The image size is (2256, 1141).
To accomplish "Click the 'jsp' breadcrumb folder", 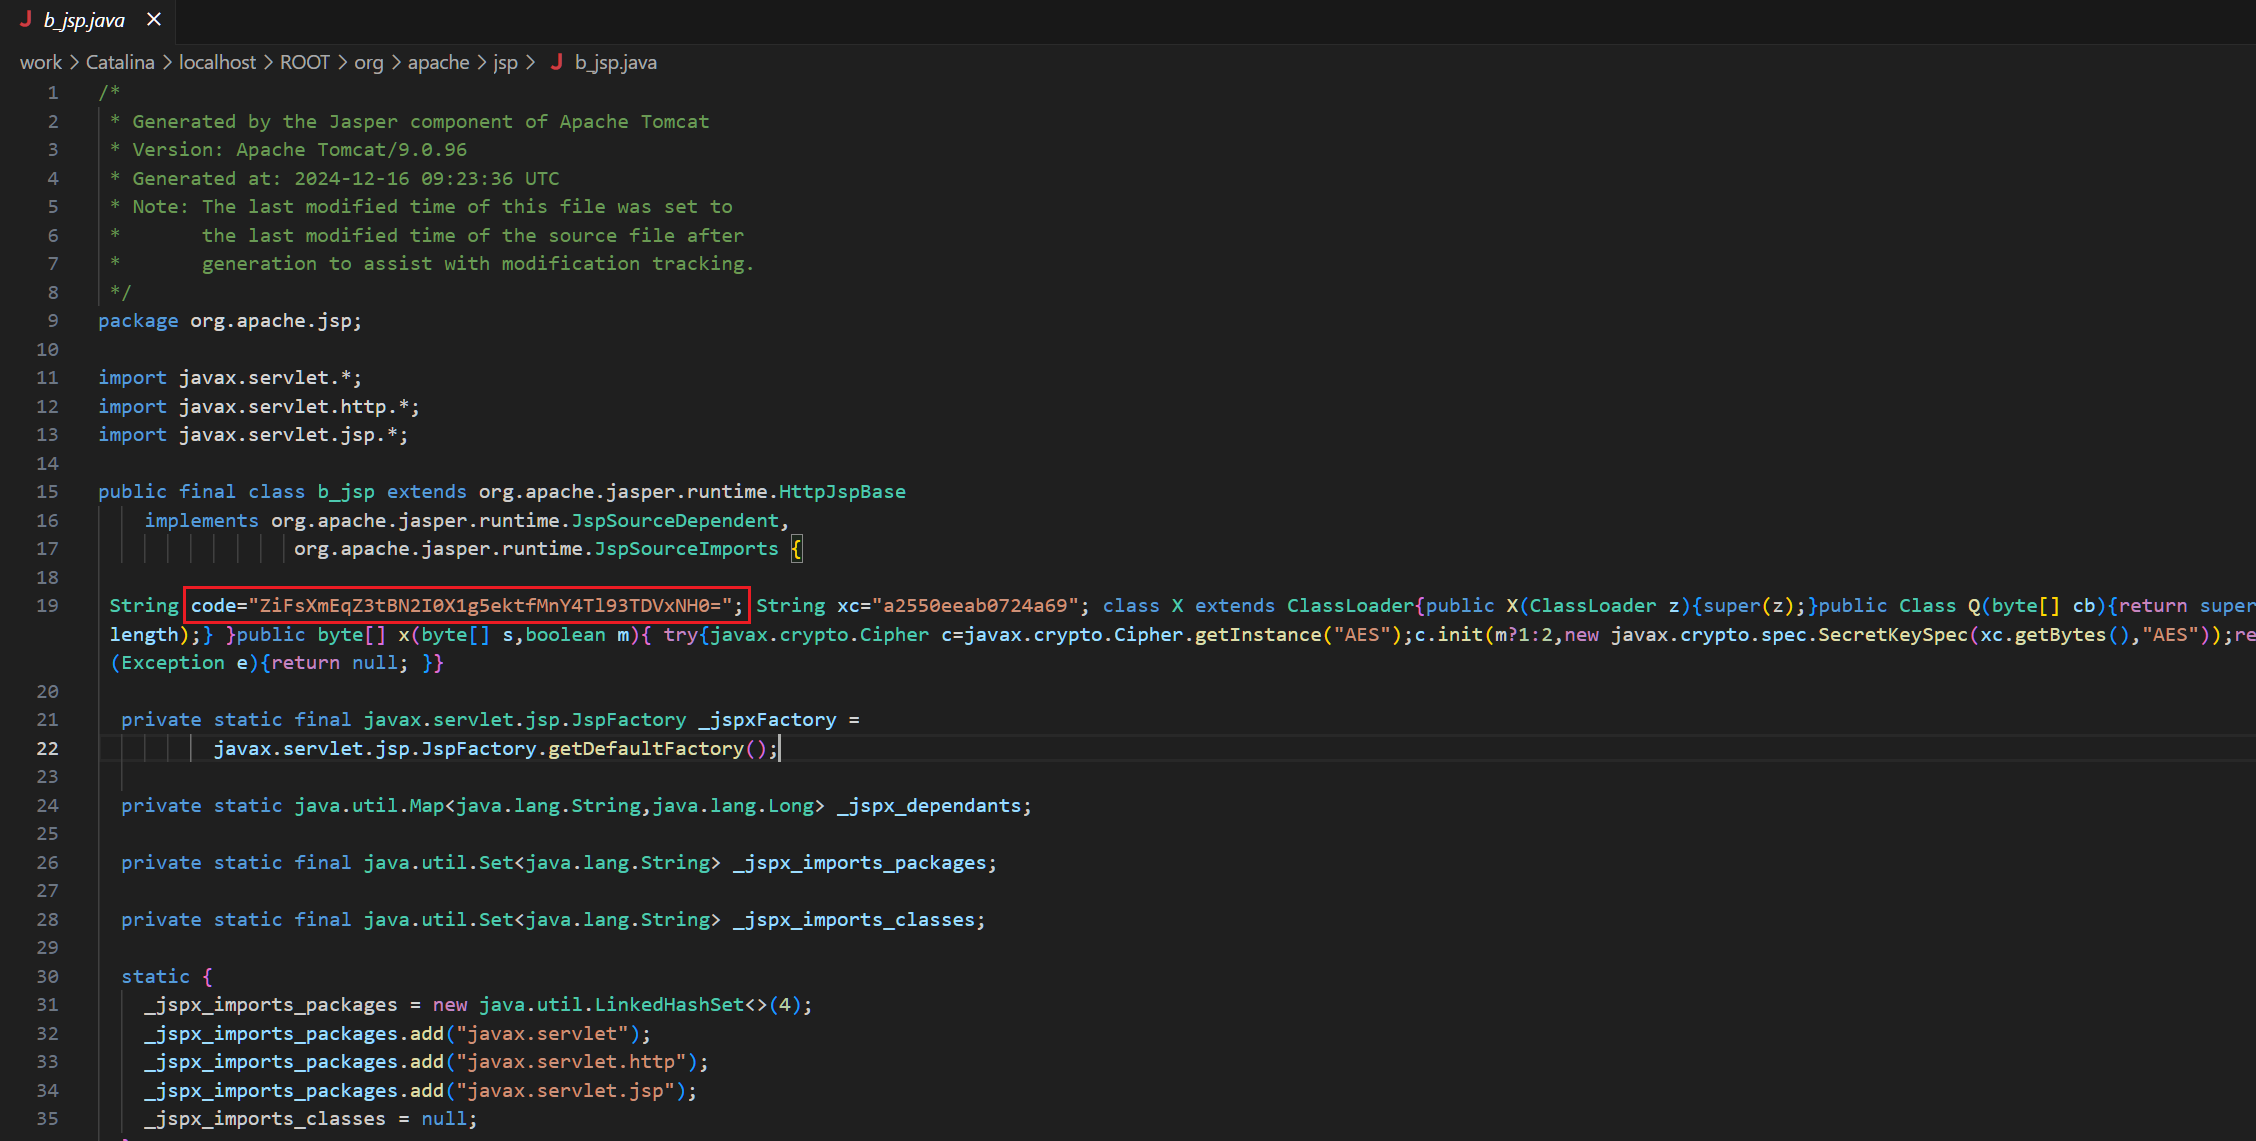I will tap(505, 63).
